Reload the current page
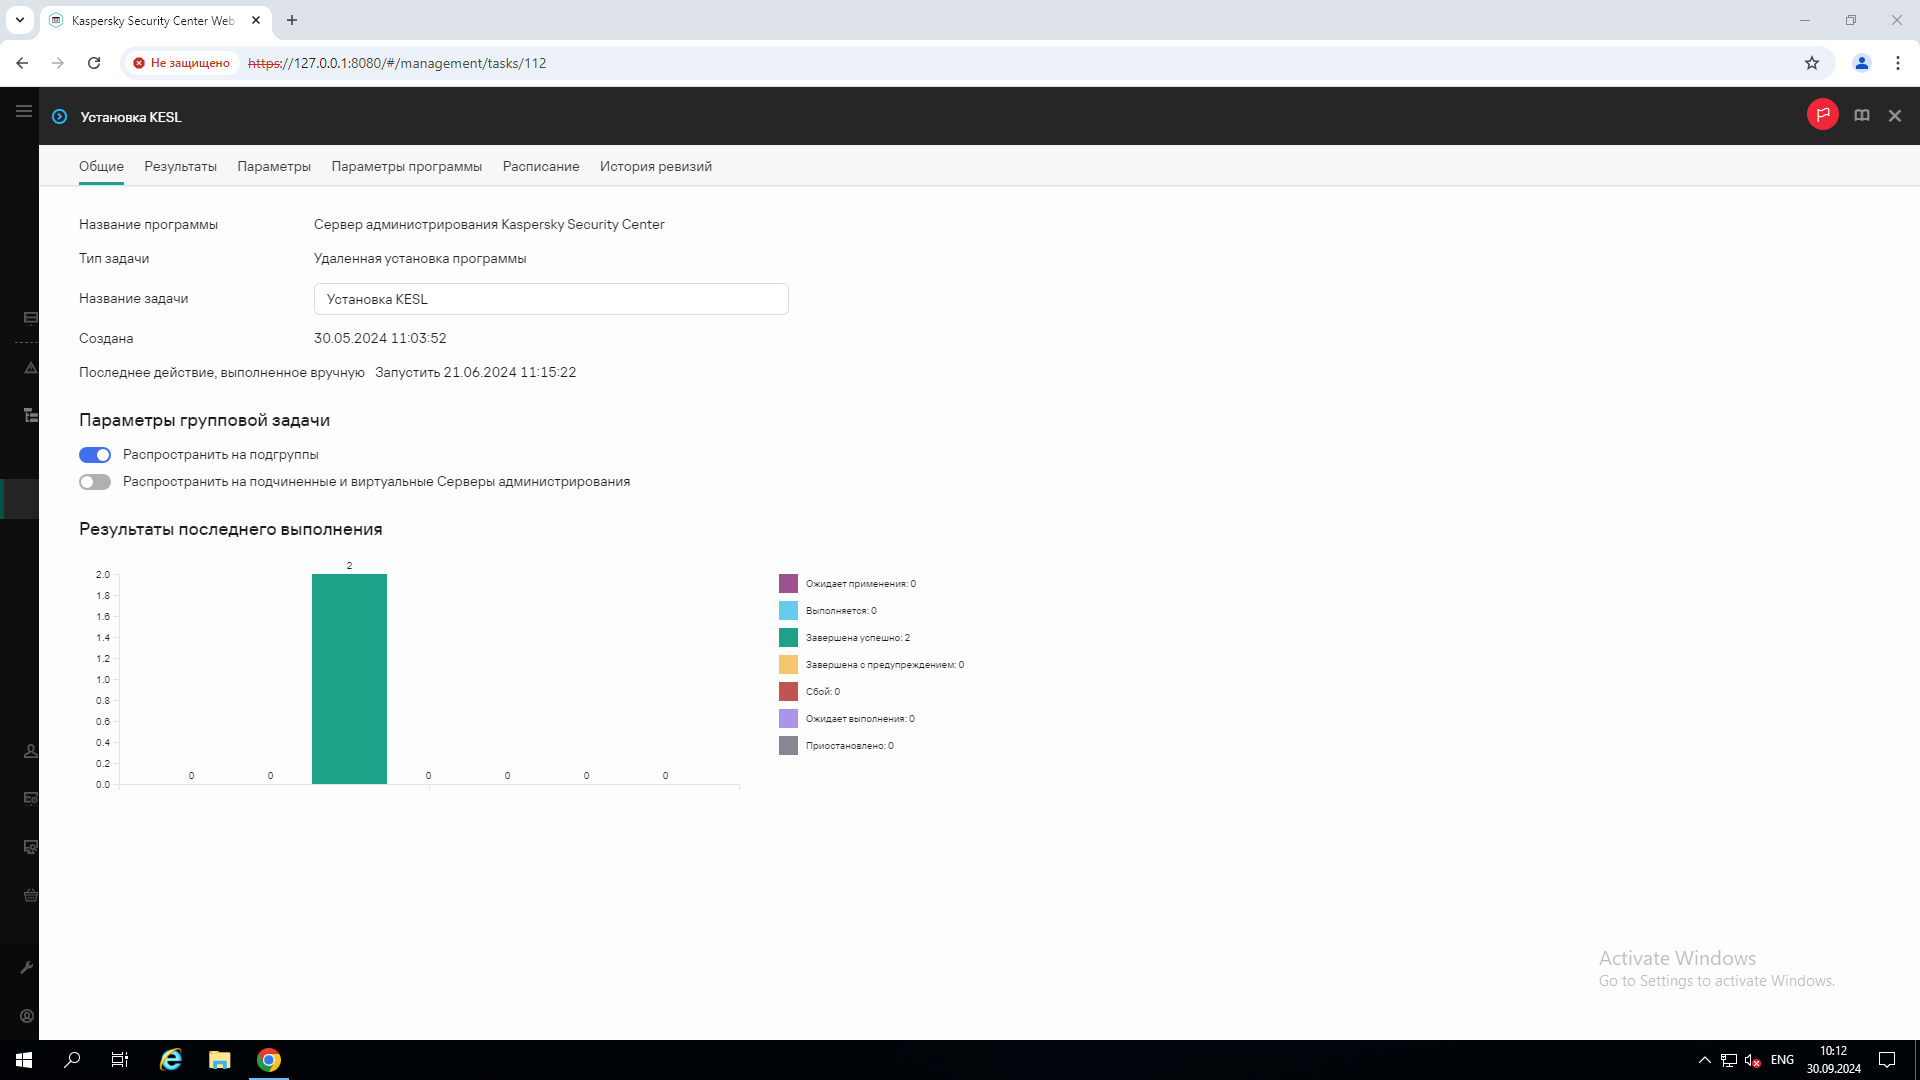 click(x=94, y=63)
